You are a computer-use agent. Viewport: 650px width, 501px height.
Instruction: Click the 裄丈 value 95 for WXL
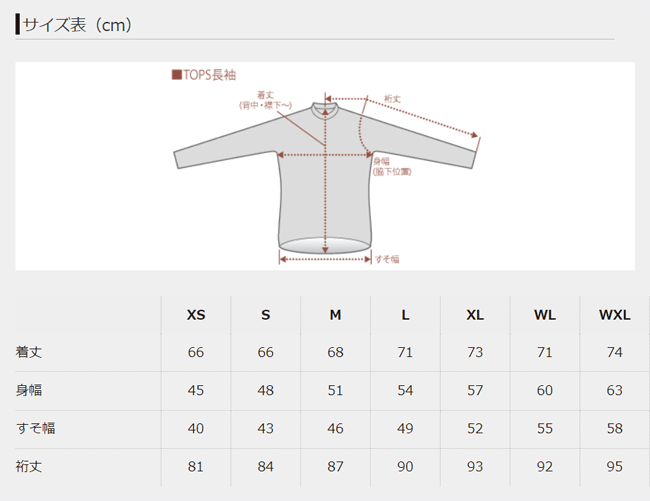coord(614,467)
